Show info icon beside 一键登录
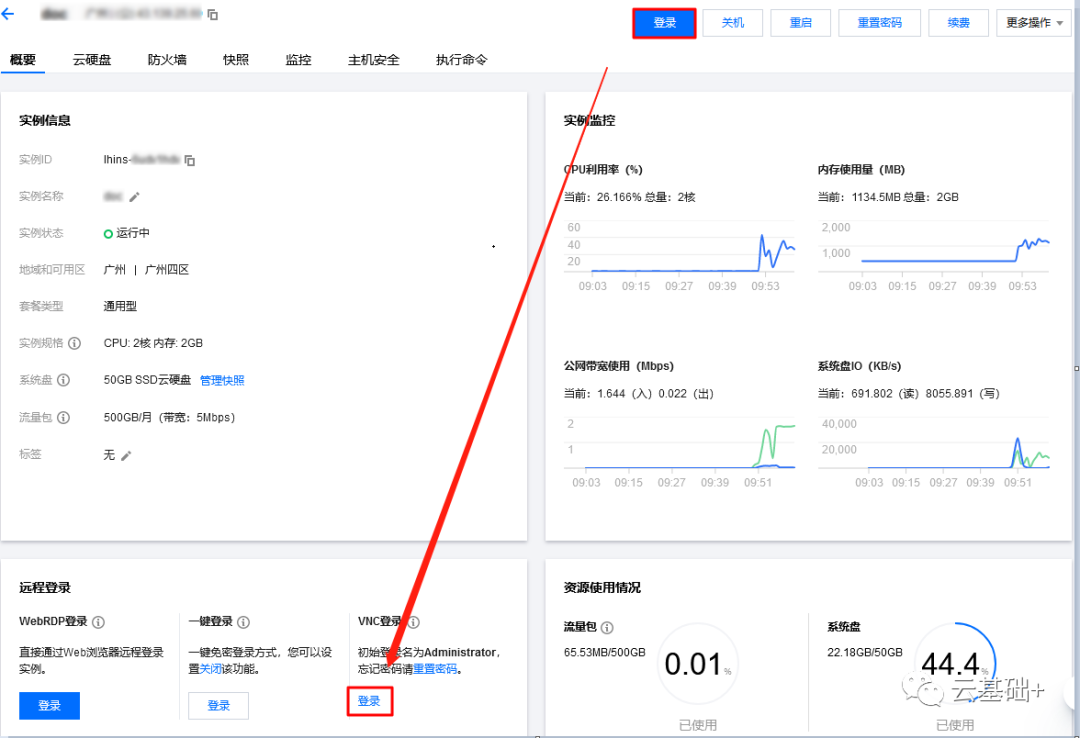The image size is (1080, 738). pyautogui.click(x=243, y=622)
